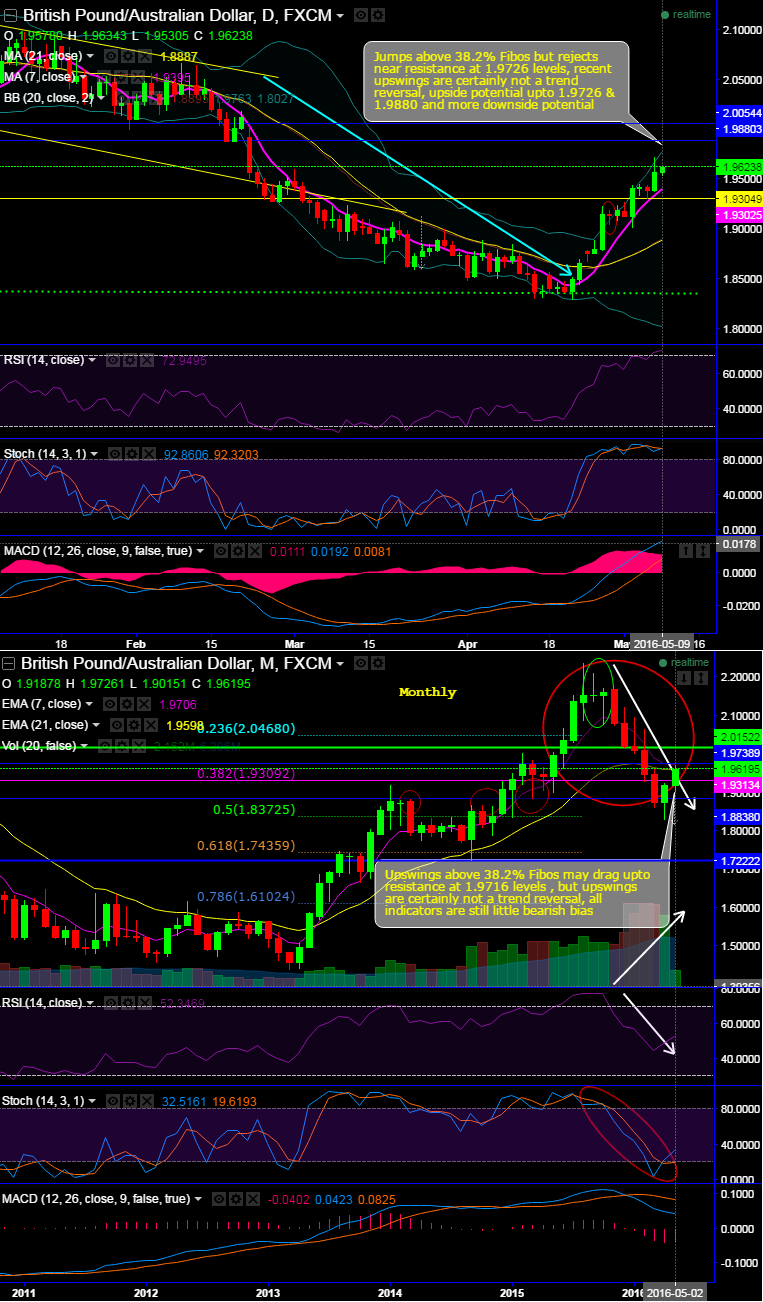Select the 1.93049 yellow price label
The height and width of the screenshot is (1302, 763).
coord(741,199)
